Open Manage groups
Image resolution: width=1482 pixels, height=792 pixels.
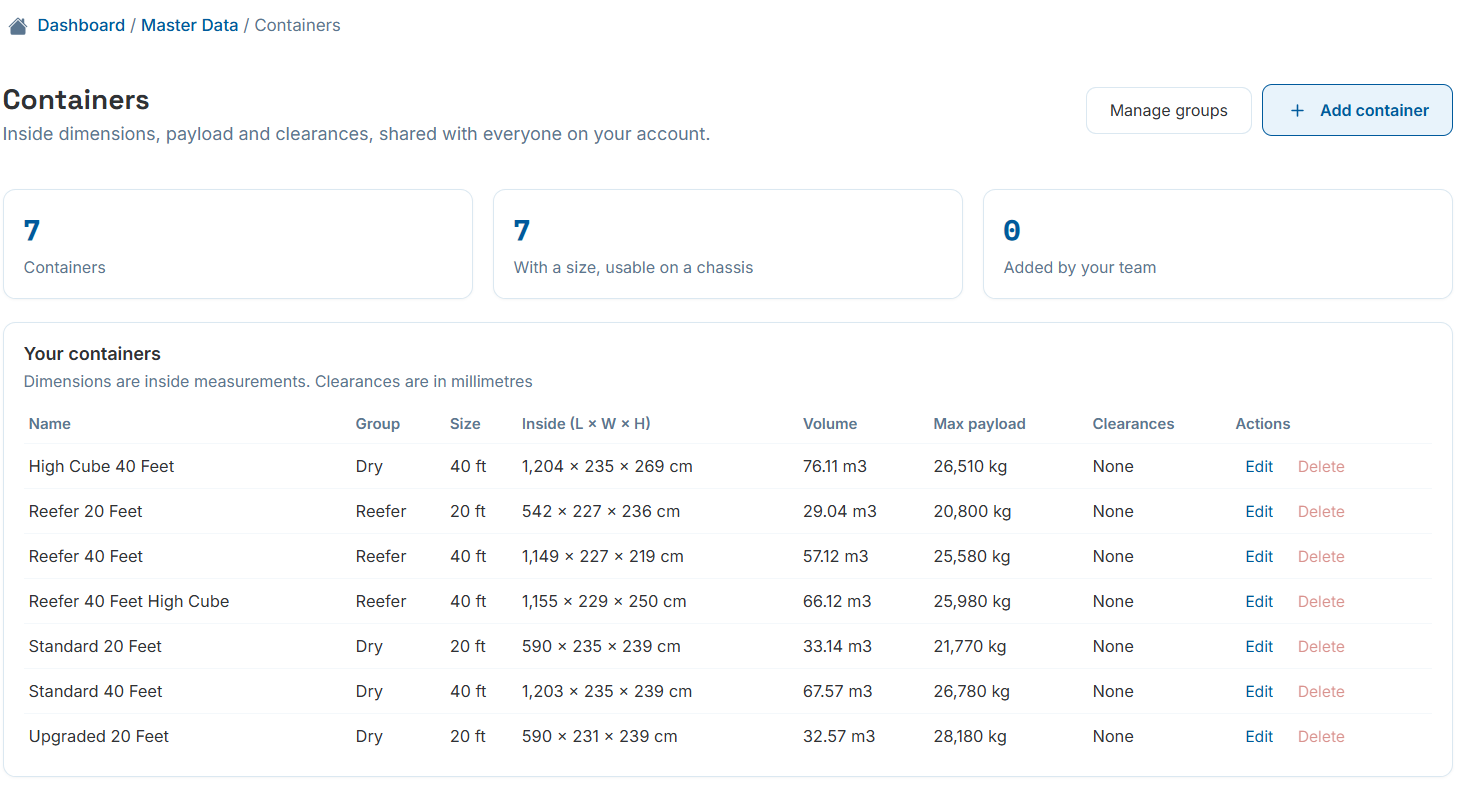pos(1168,110)
